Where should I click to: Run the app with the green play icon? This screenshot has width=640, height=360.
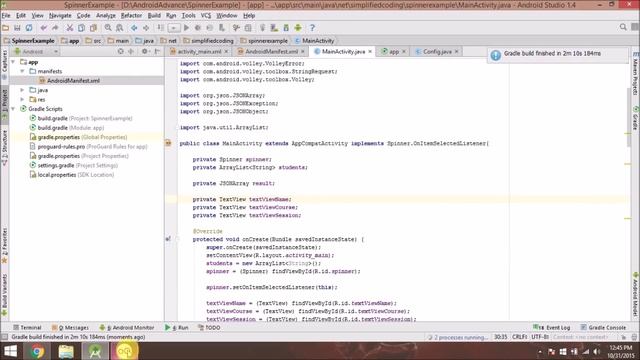[x=186, y=28]
